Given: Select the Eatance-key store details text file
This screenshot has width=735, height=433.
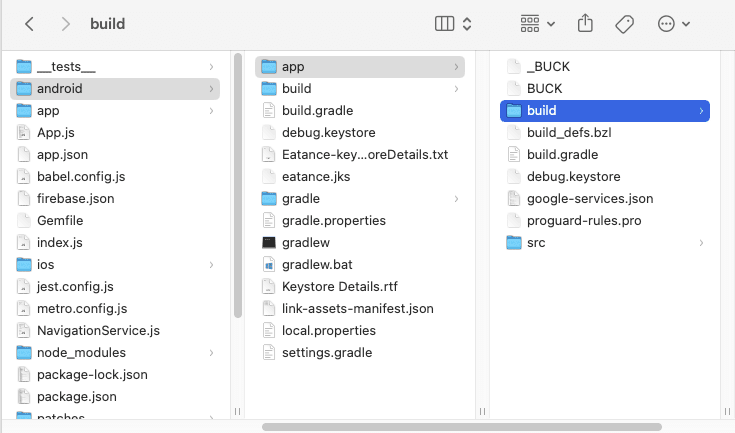Looking at the screenshot, I should pyautogui.click(x=364, y=154).
